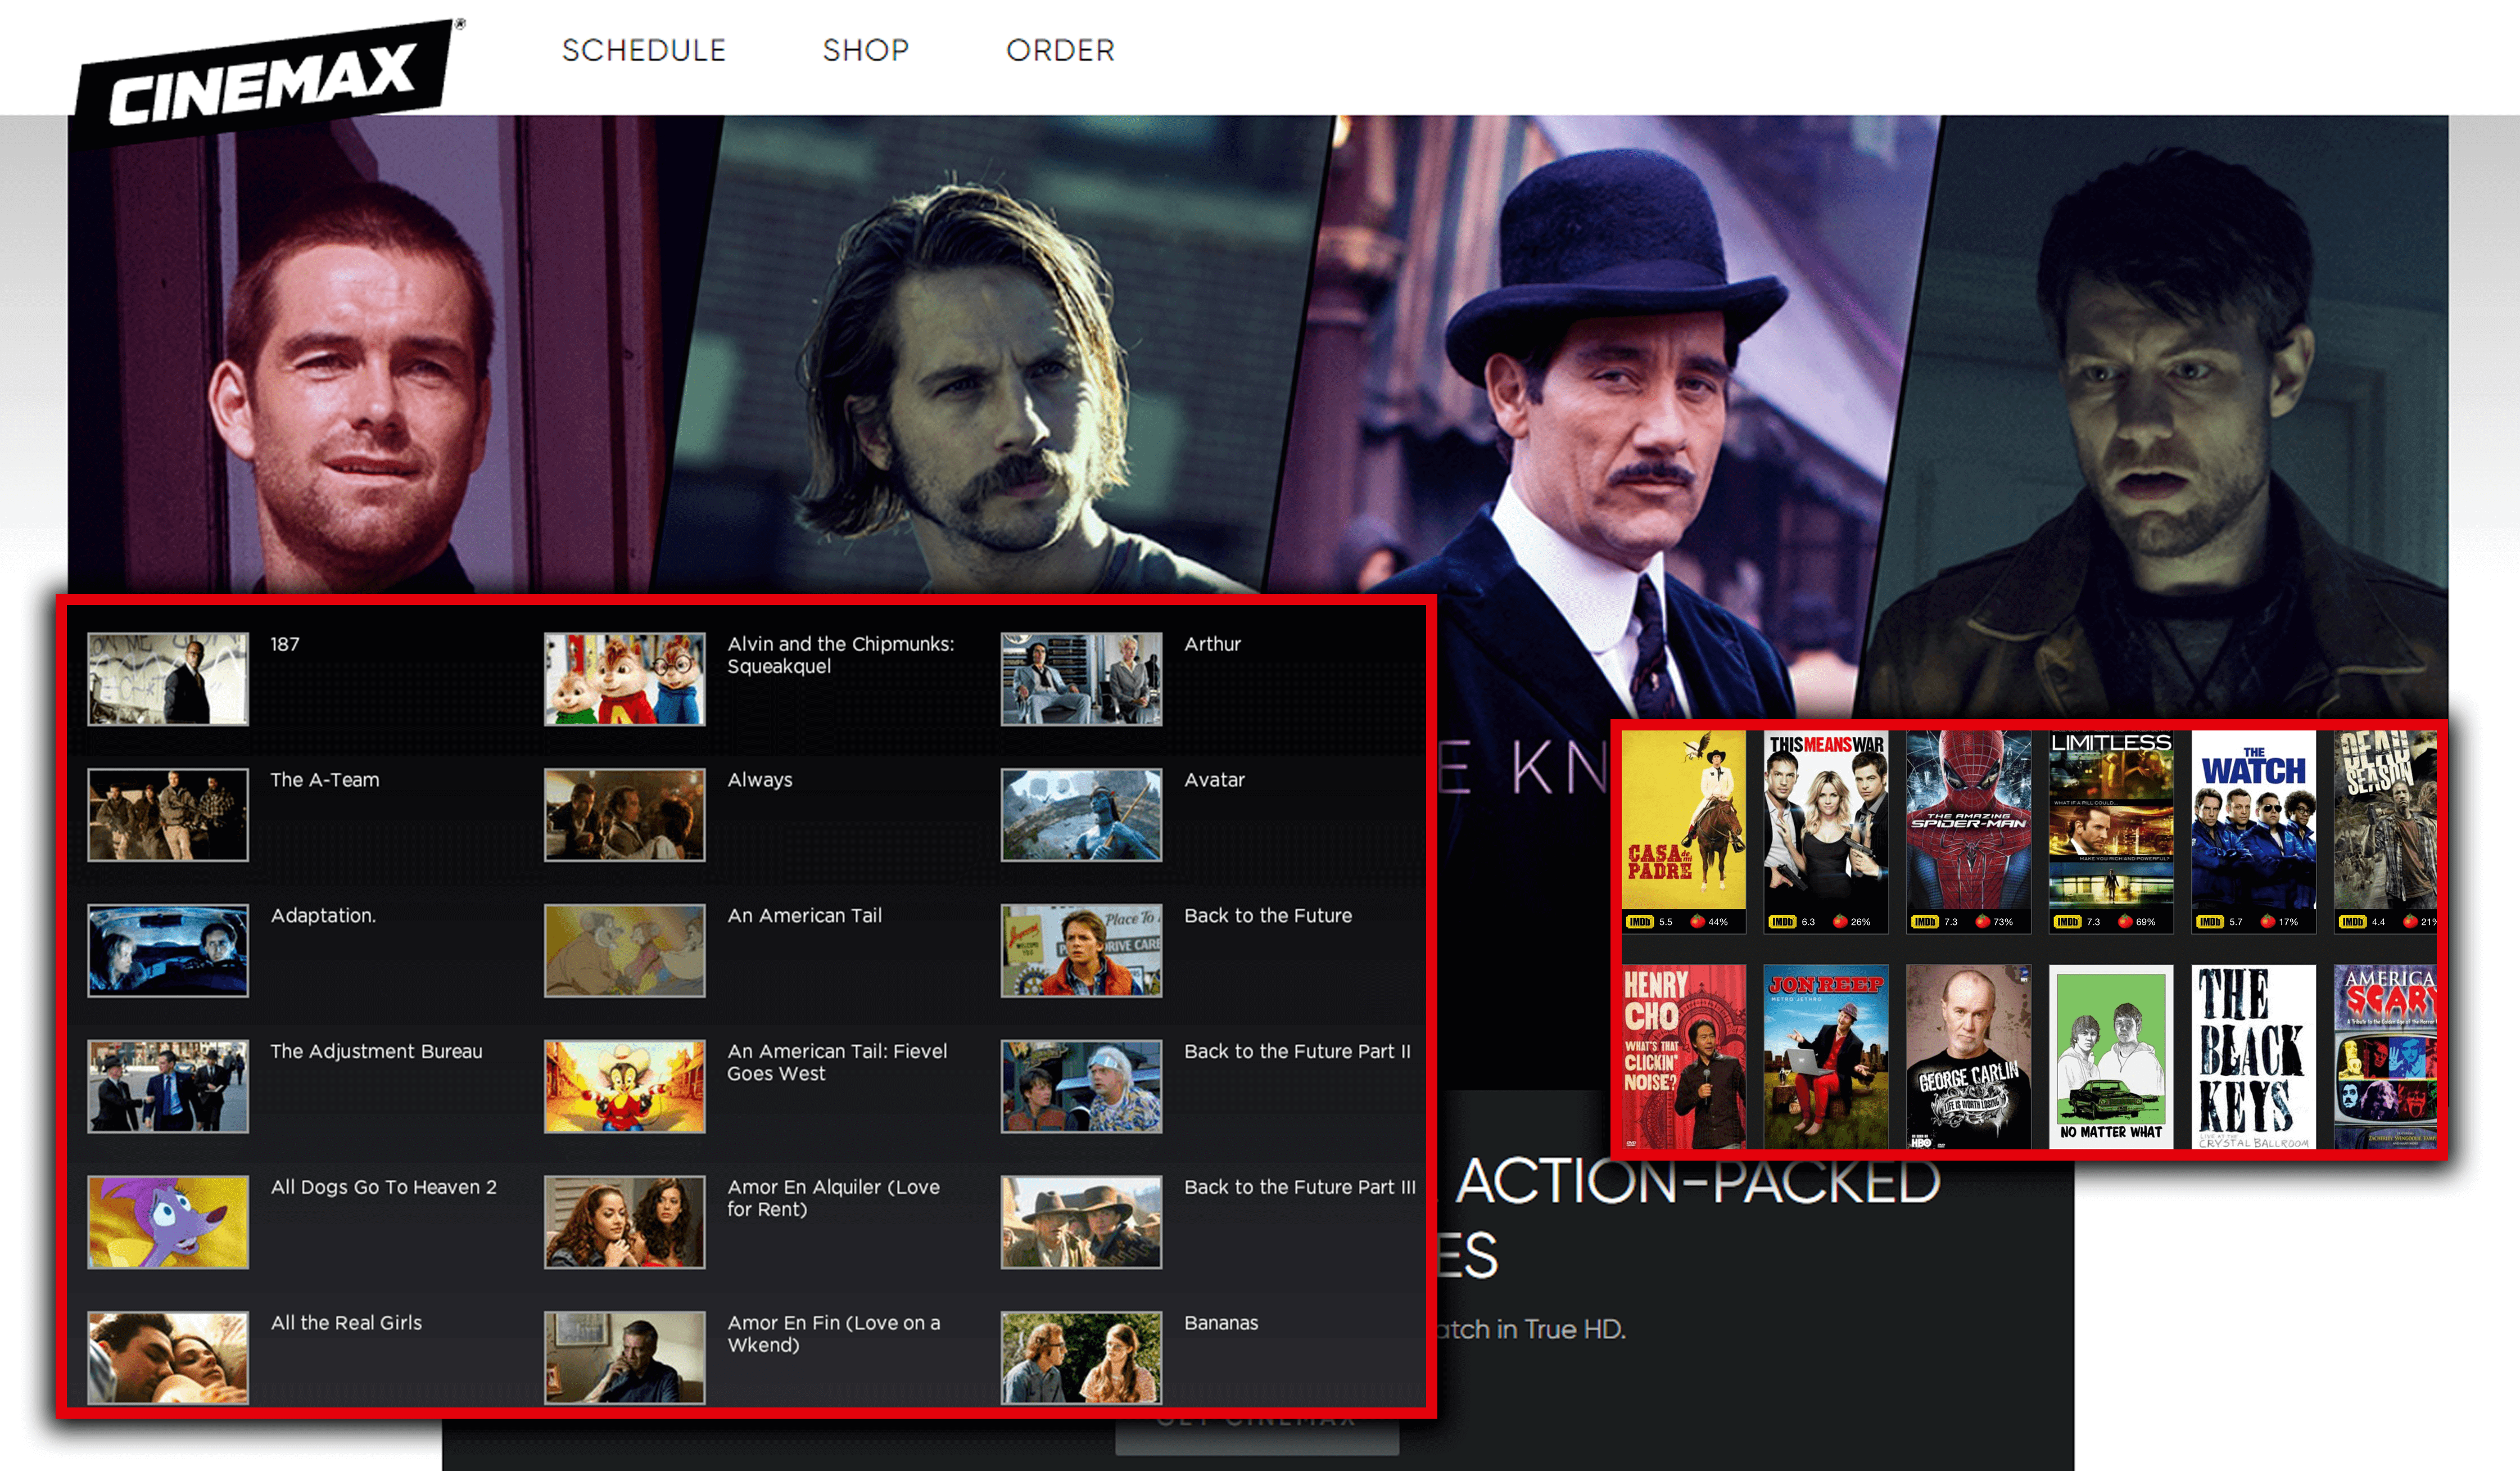Open the SHOP menu item
2520x1471 pixels.
[866, 50]
